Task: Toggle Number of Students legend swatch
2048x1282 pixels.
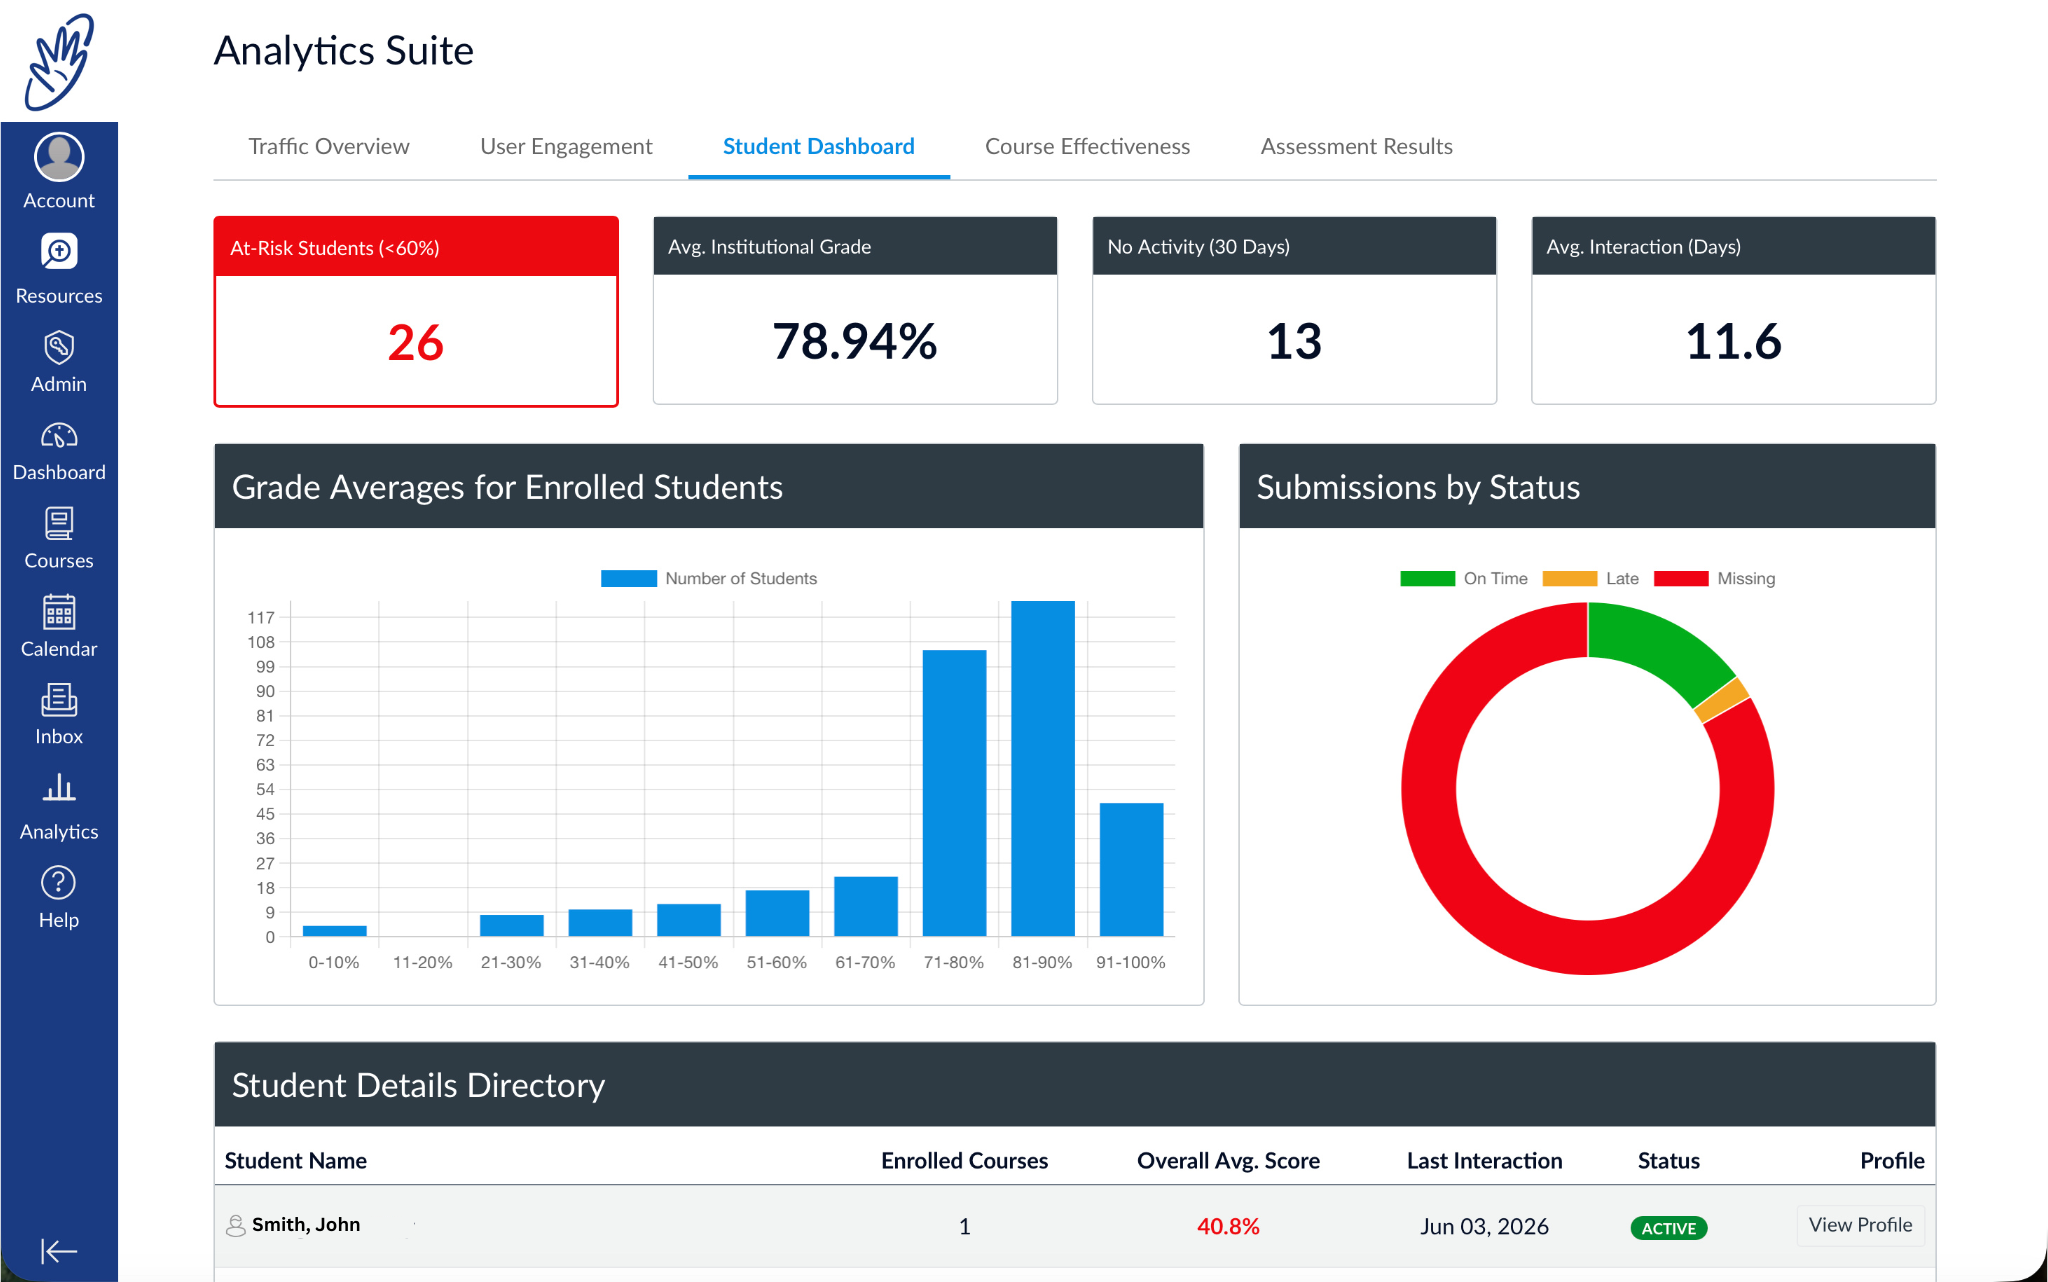Action: tap(628, 578)
